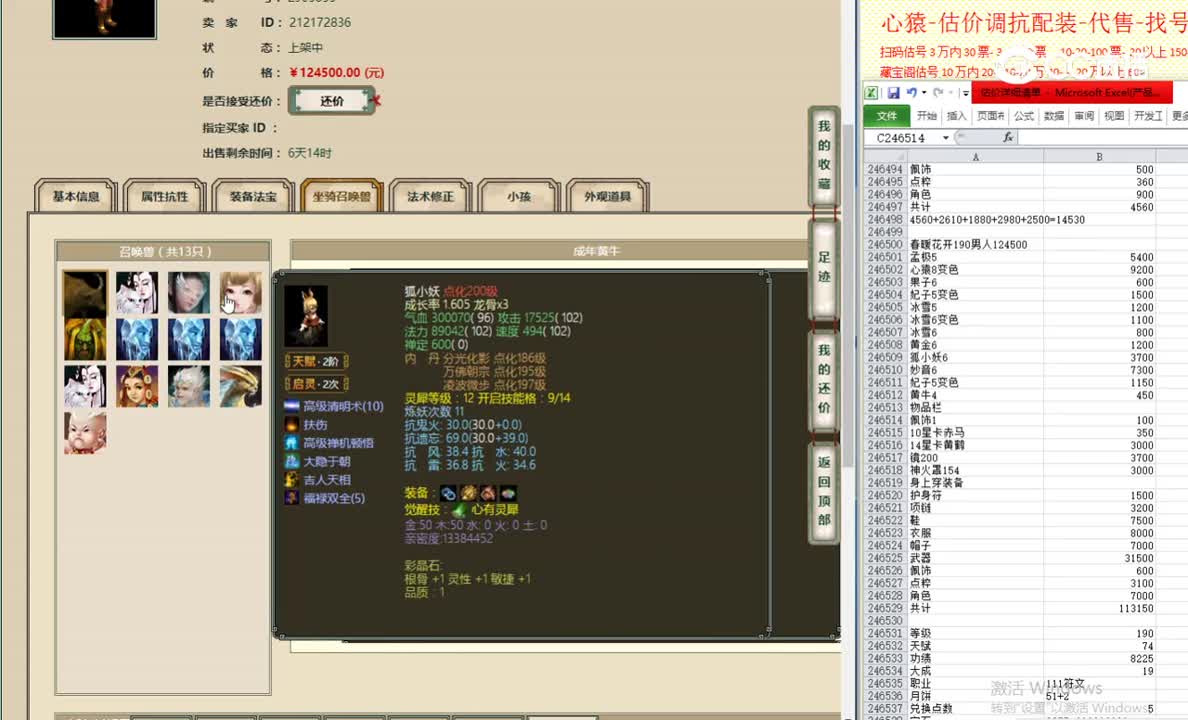The width and height of the screenshot is (1188, 720).
Task: Click the 心有灵犀 awakening skill icon
Action: point(458,510)
